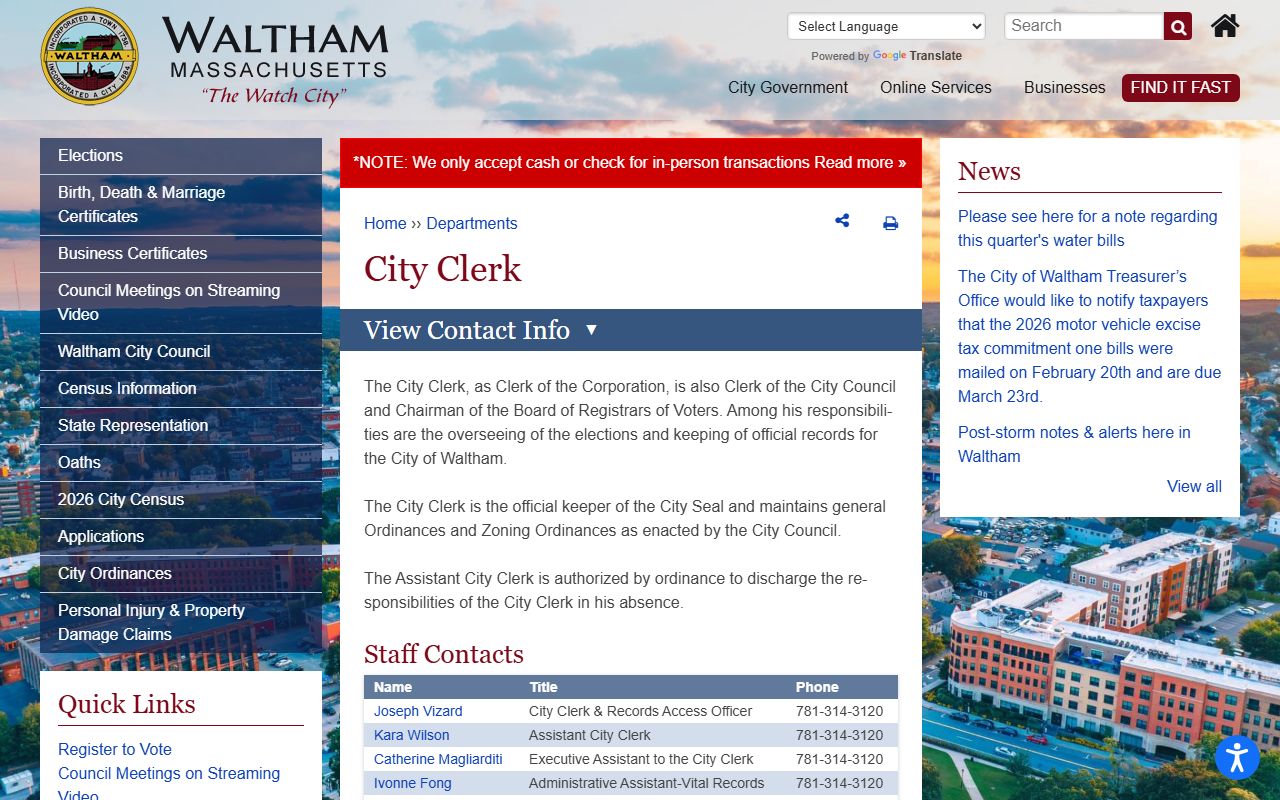Go to homepage via house icon
Image resolution: width=1280 pixels, height=800 pixels.
[x=1225, y=26]
